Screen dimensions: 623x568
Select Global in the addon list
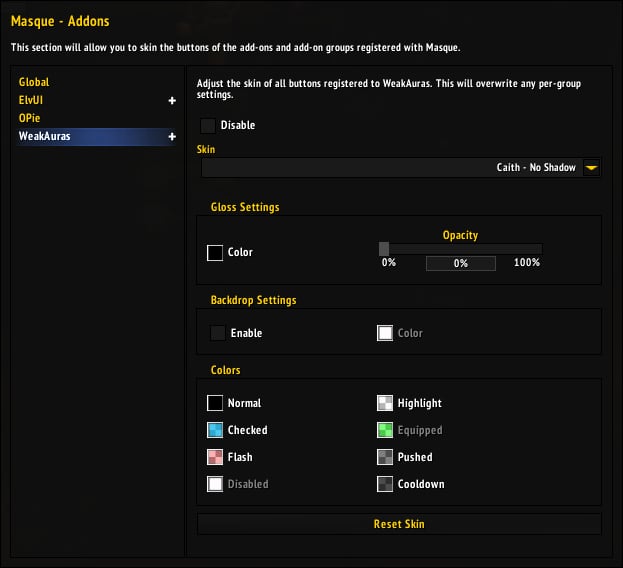(x=34, y=82)
